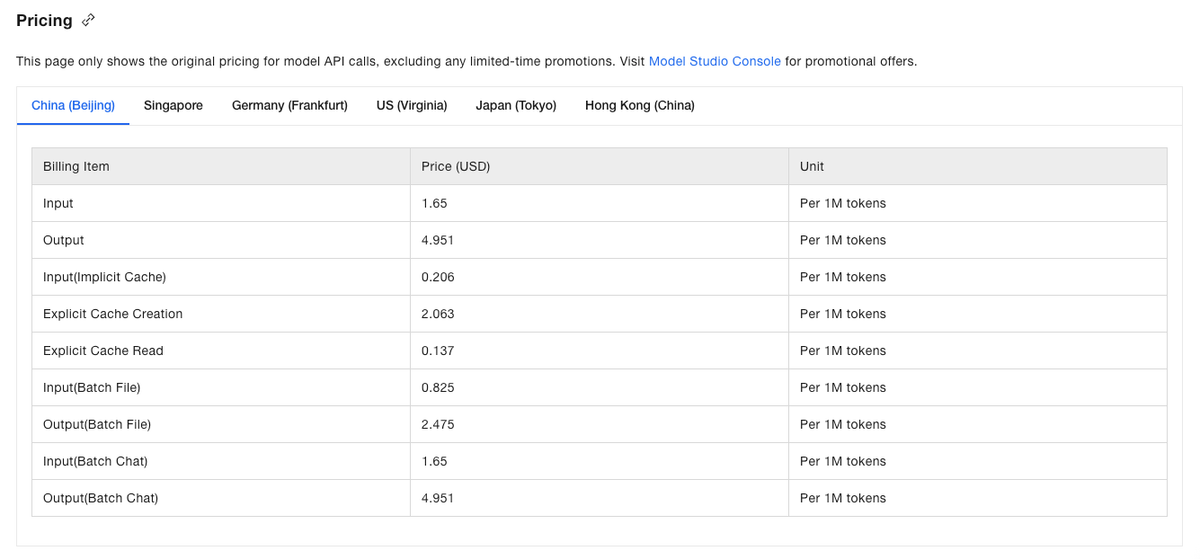Click the 1.65 price in Input(Batch Chat) row
1200x559 pixels.
point(435,461)
